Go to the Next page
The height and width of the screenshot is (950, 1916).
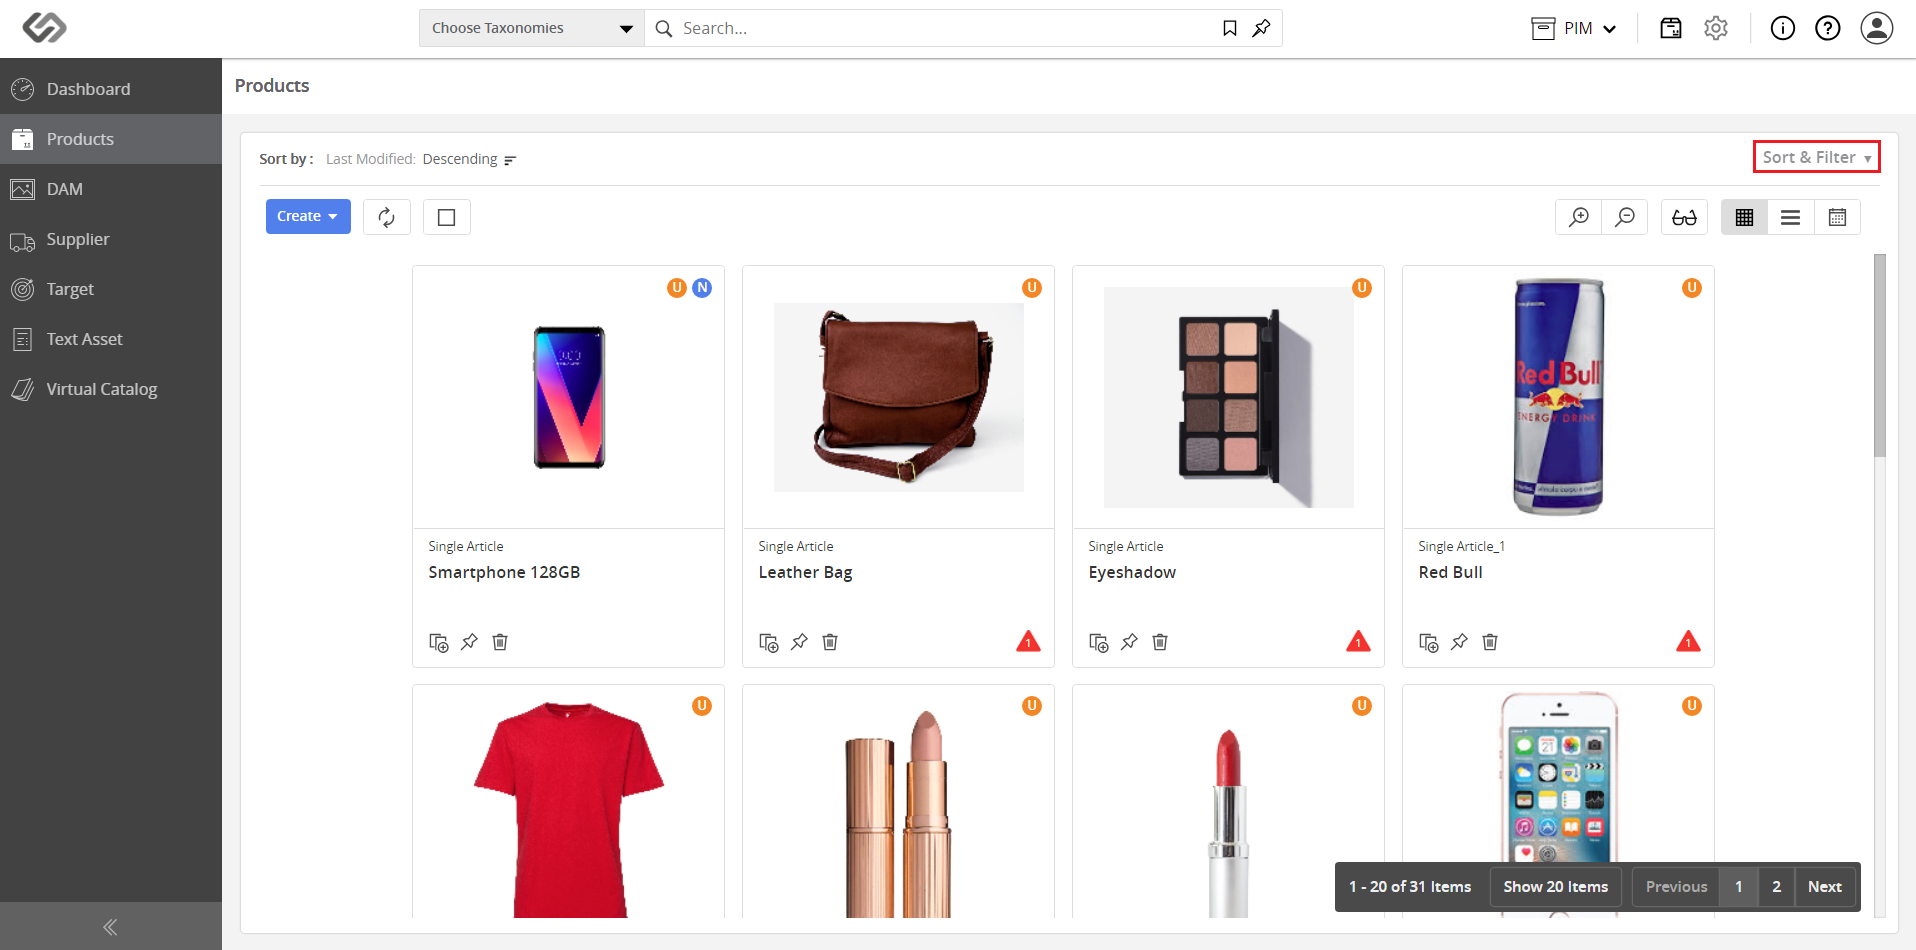click(x=1825, y=887)
